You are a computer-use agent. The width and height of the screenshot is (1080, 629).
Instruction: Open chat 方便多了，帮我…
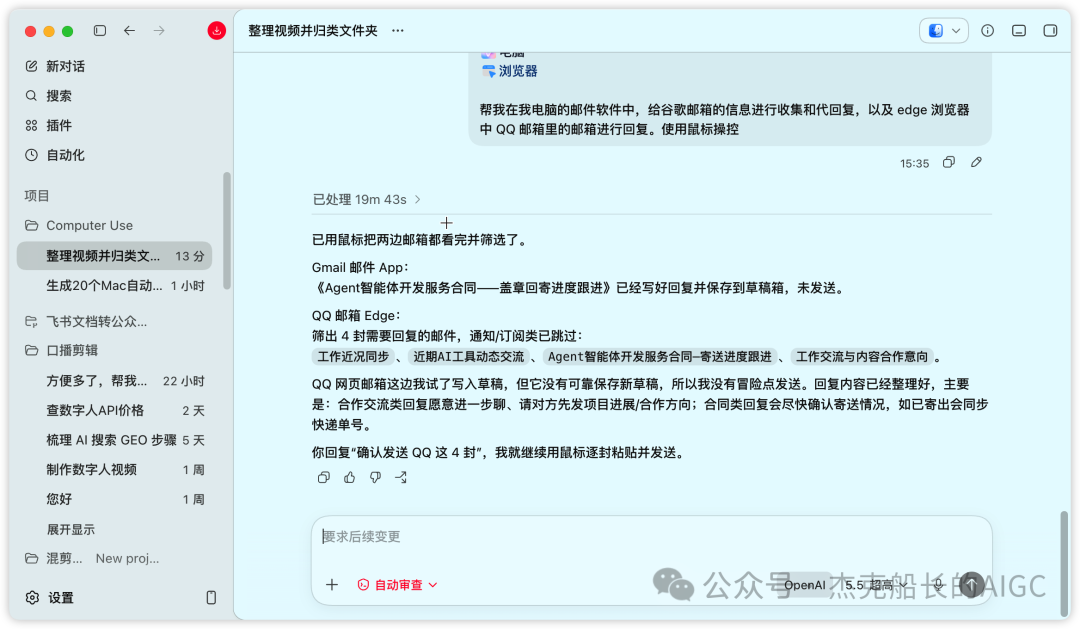114,381
